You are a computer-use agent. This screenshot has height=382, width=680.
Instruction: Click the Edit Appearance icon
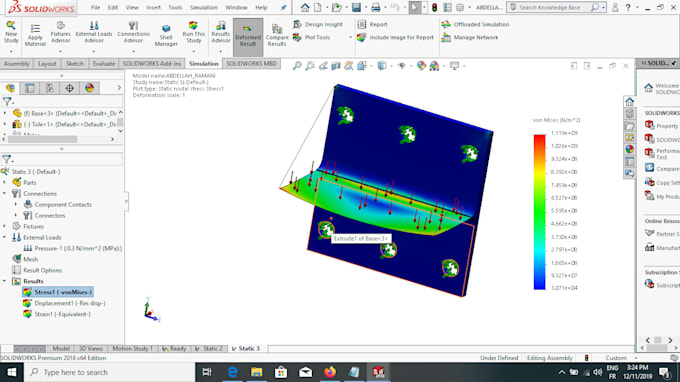point(421,66)
